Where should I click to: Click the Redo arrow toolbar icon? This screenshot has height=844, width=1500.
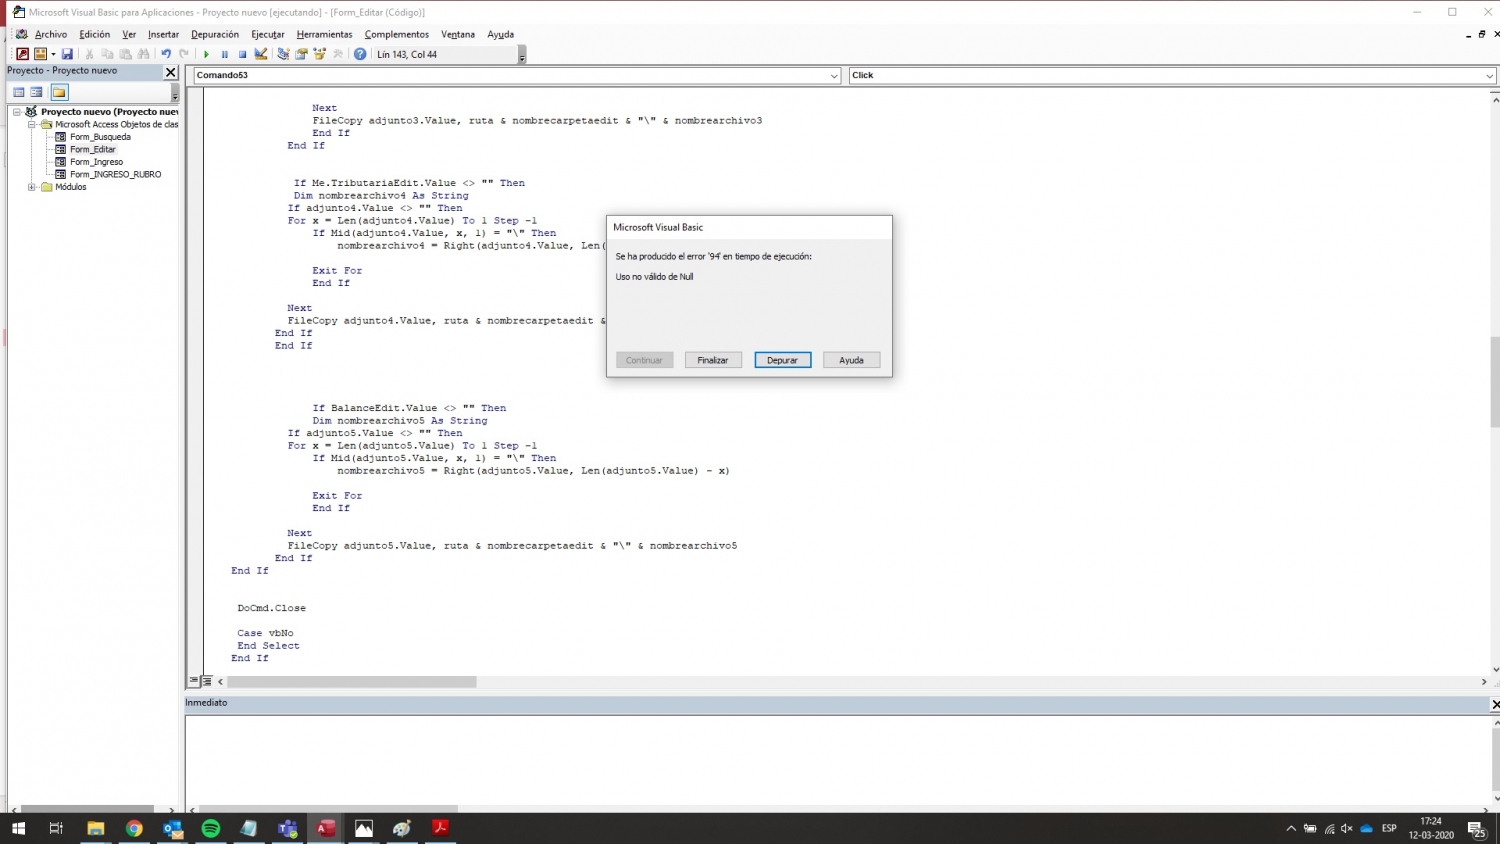[184, 54]
